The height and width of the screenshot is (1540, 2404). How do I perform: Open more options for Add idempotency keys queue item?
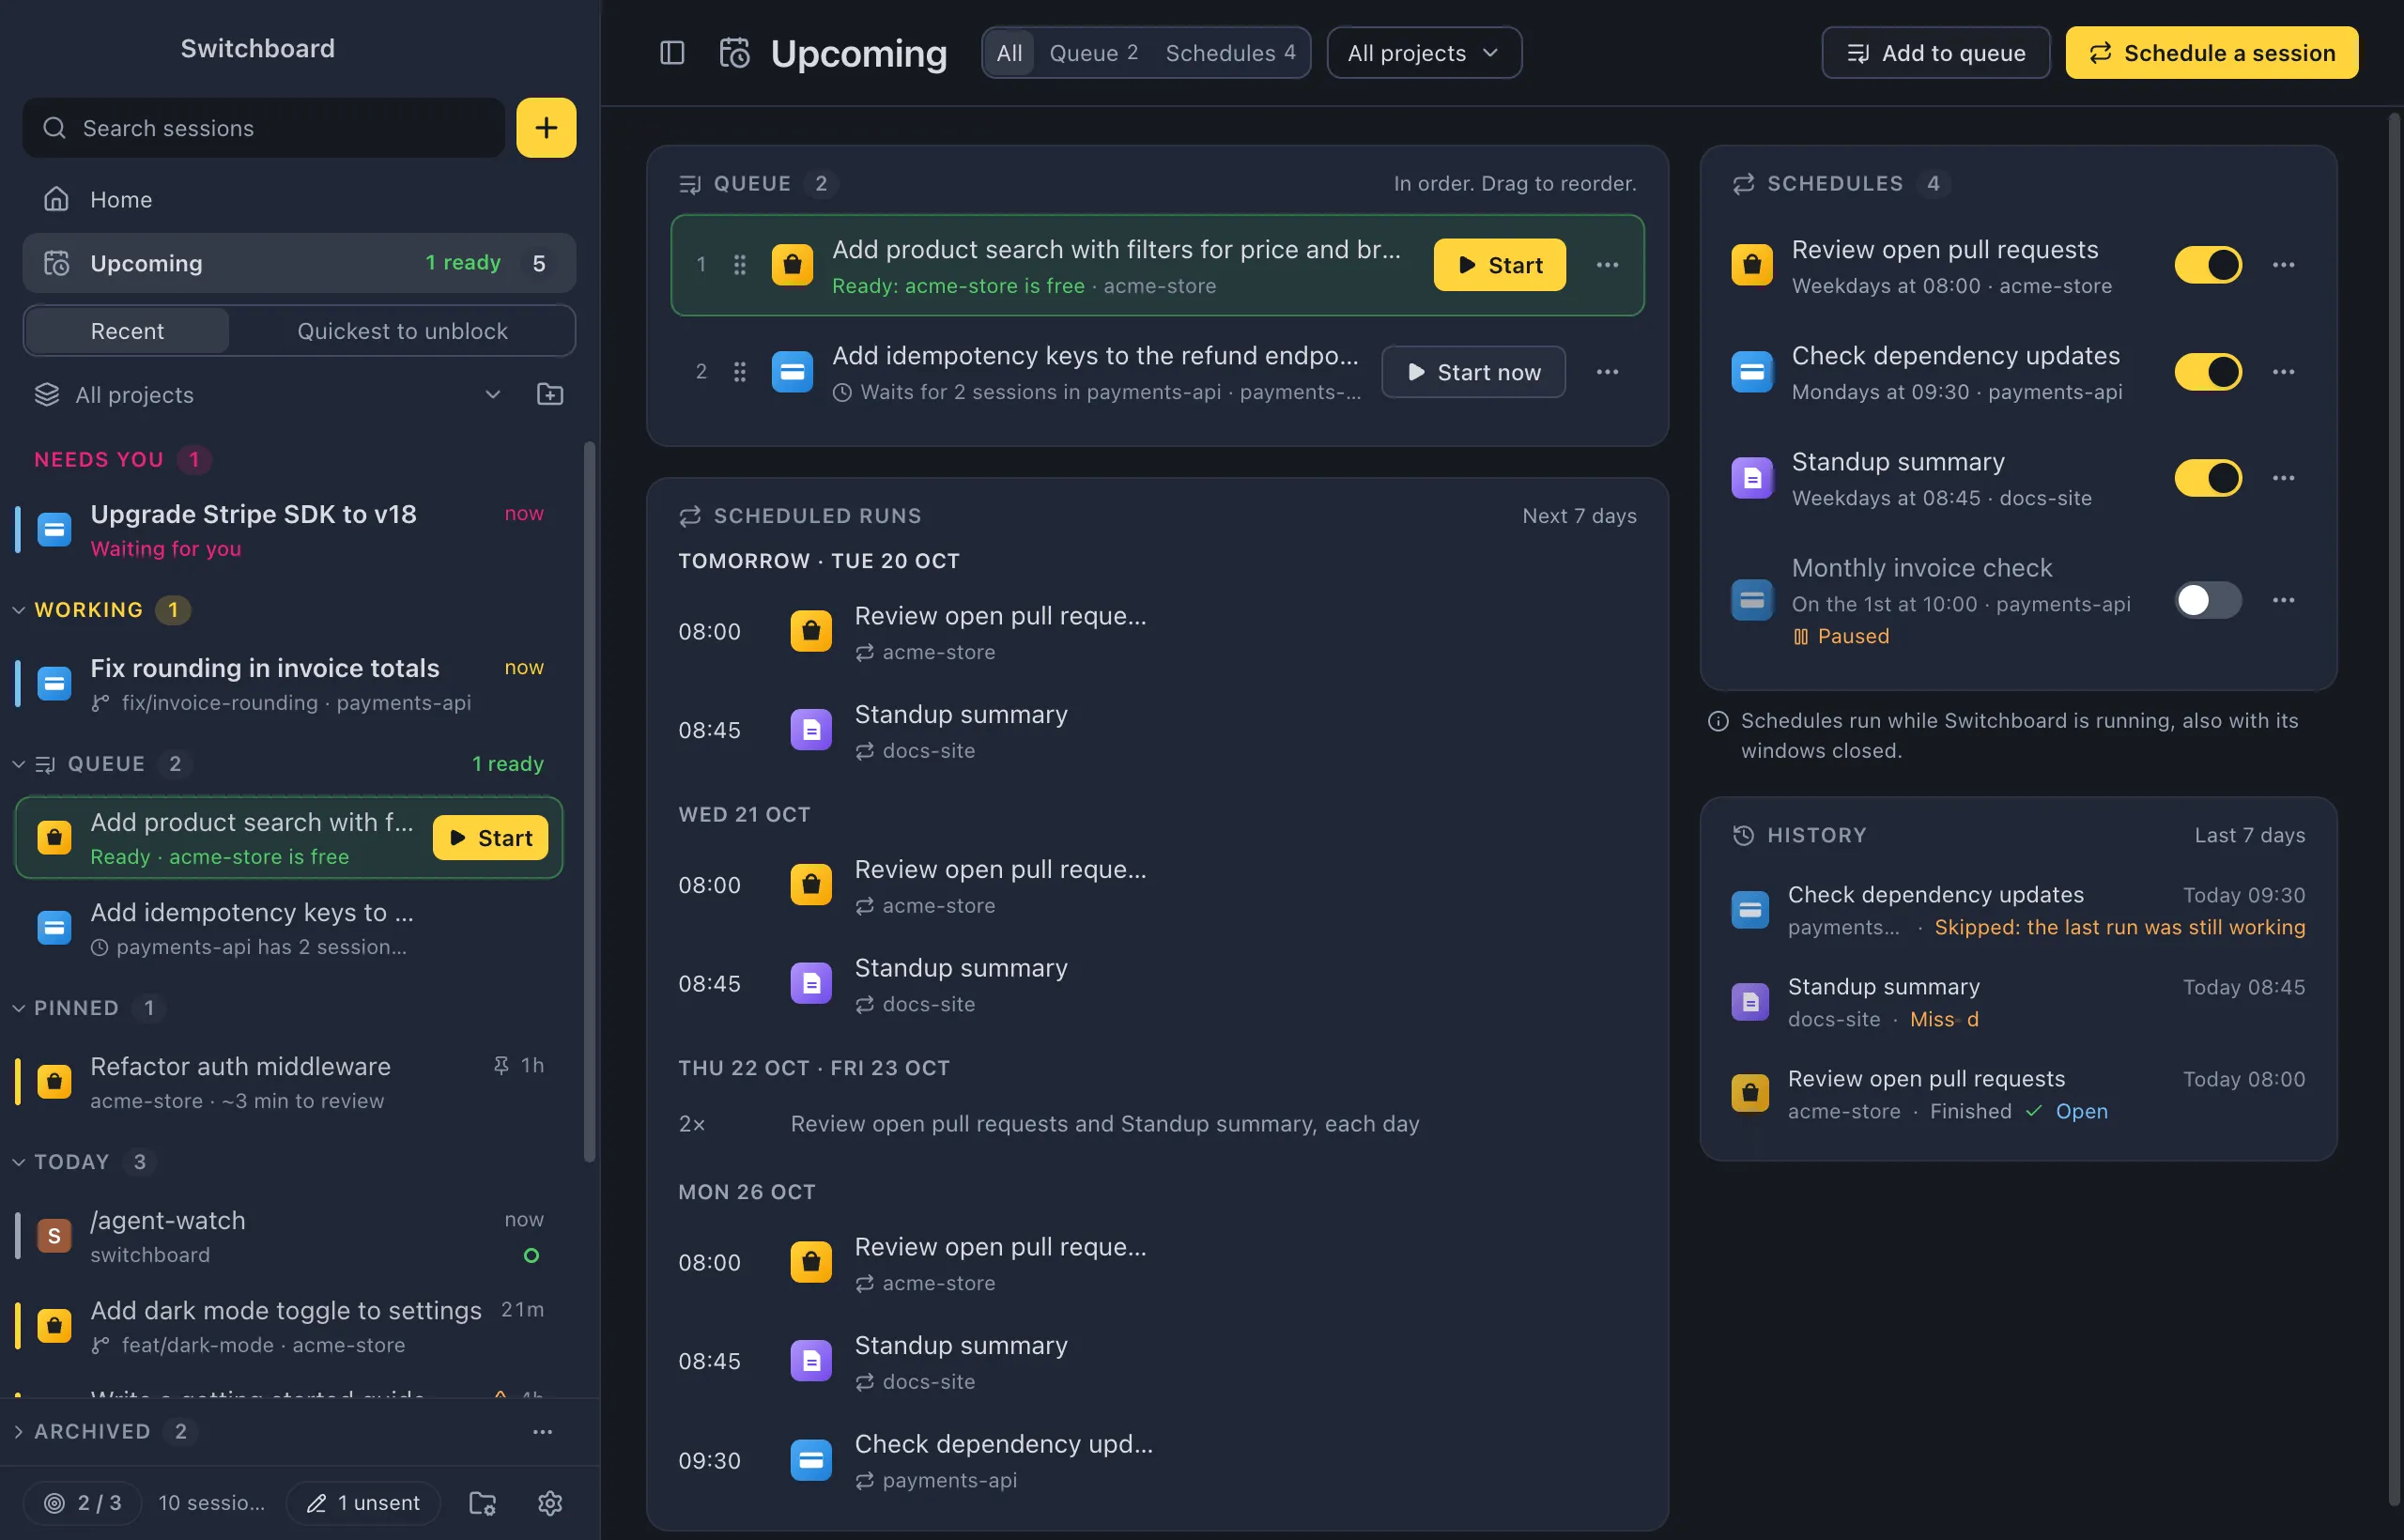click(x=1607, y=372)
